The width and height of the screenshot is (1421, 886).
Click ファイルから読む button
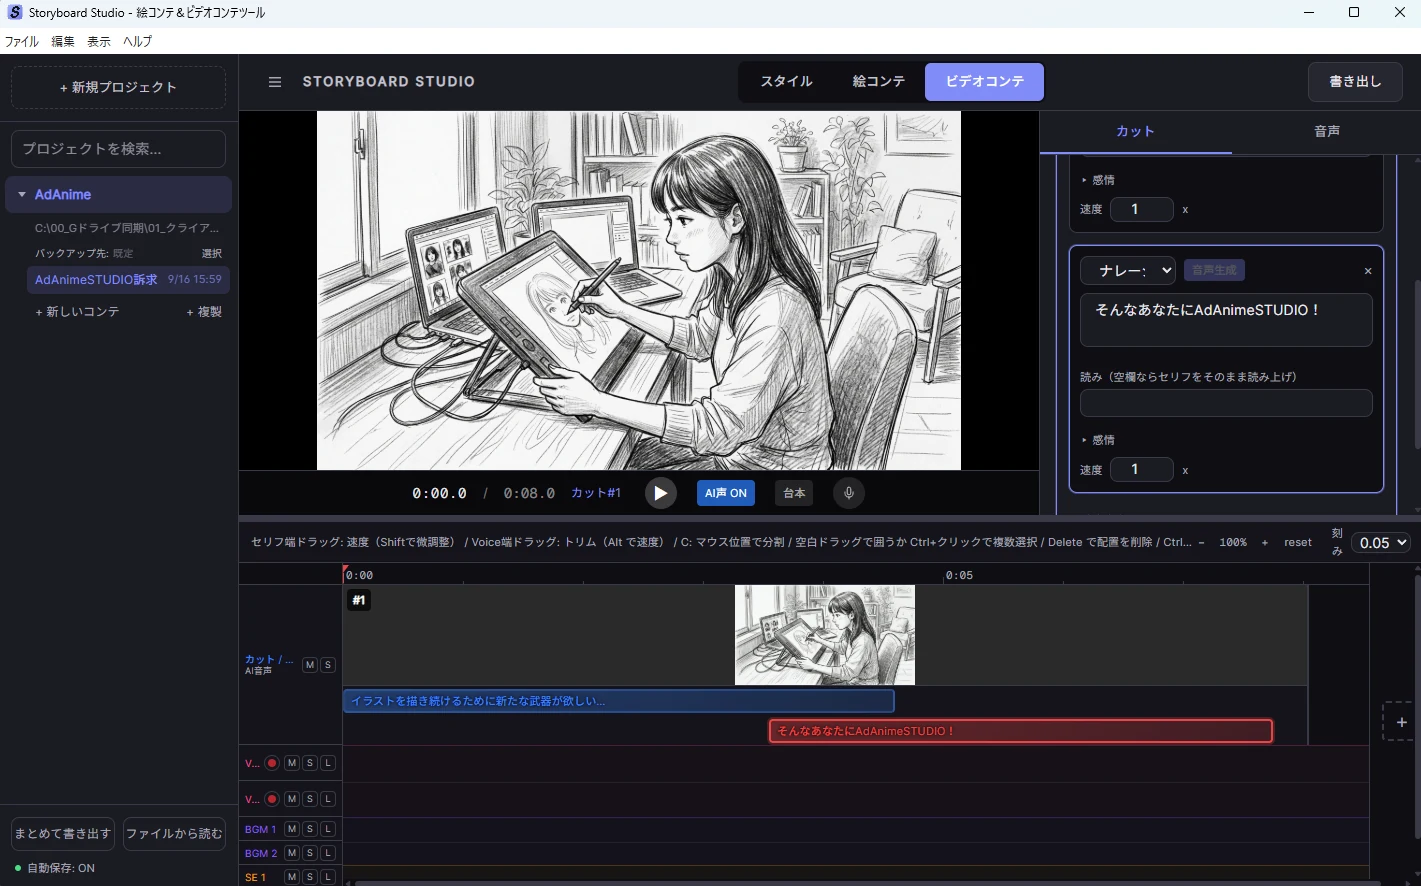point(174,834)
